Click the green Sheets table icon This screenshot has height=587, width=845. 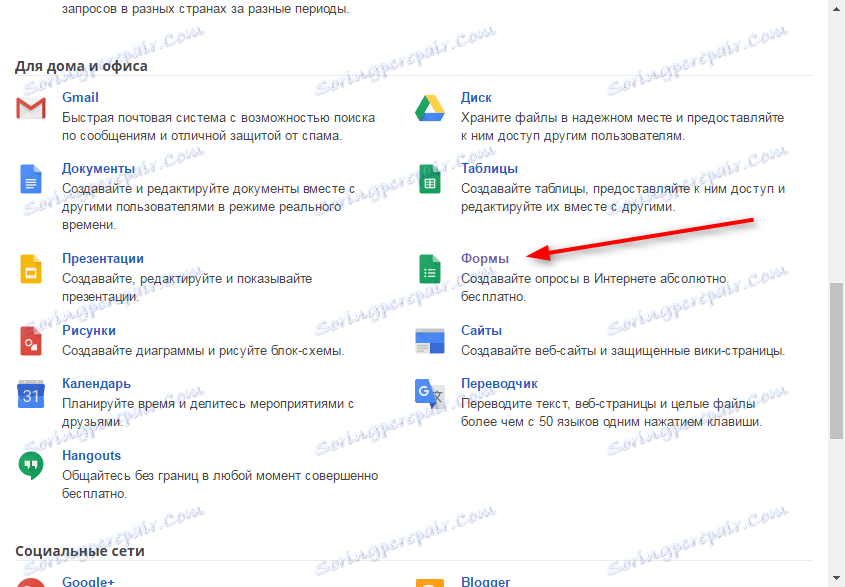click(x=430, y=178)
